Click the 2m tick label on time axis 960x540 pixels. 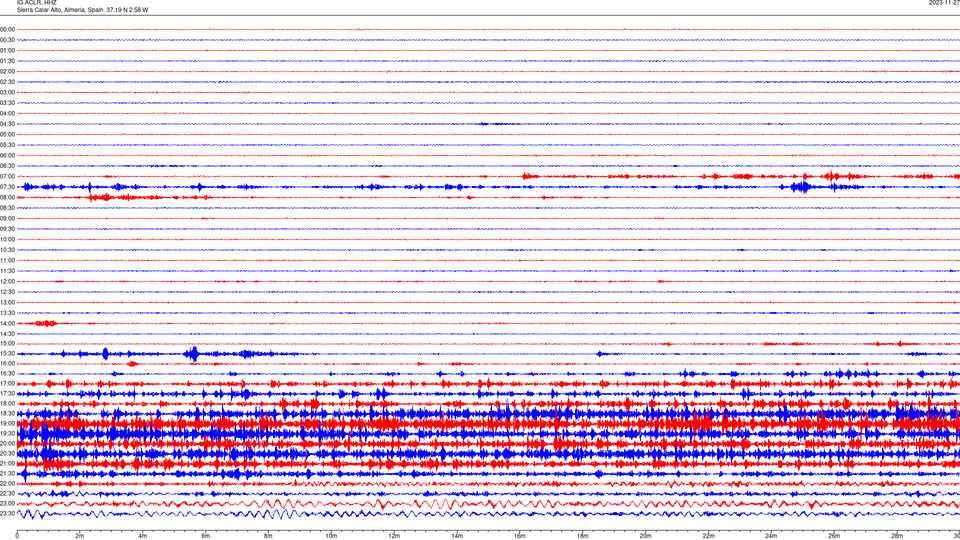[80, 536]
